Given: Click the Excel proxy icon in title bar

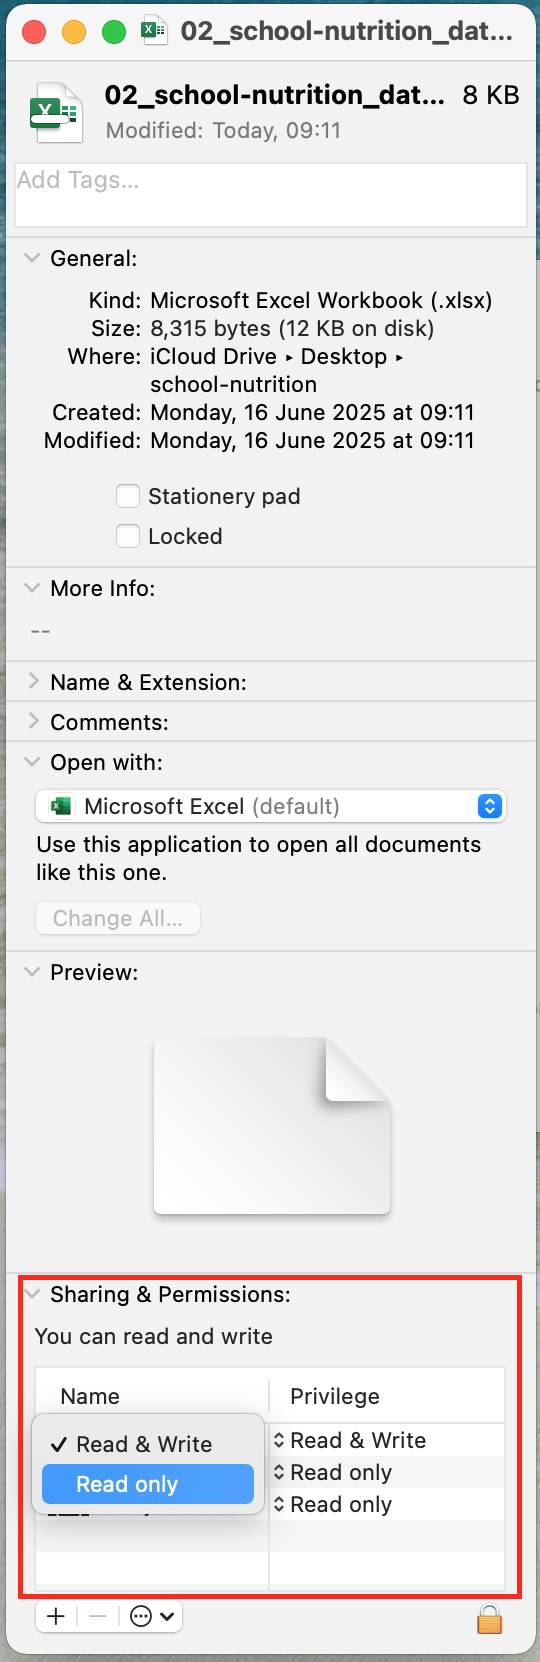Looking at the screenshot, I should pos(153,31).
